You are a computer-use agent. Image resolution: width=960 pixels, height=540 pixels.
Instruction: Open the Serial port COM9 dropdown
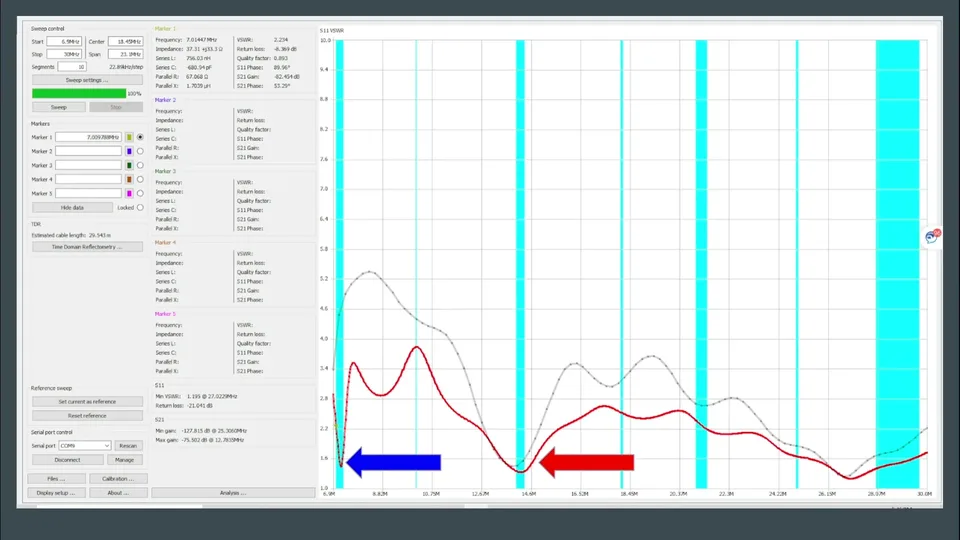coord(84,446)
